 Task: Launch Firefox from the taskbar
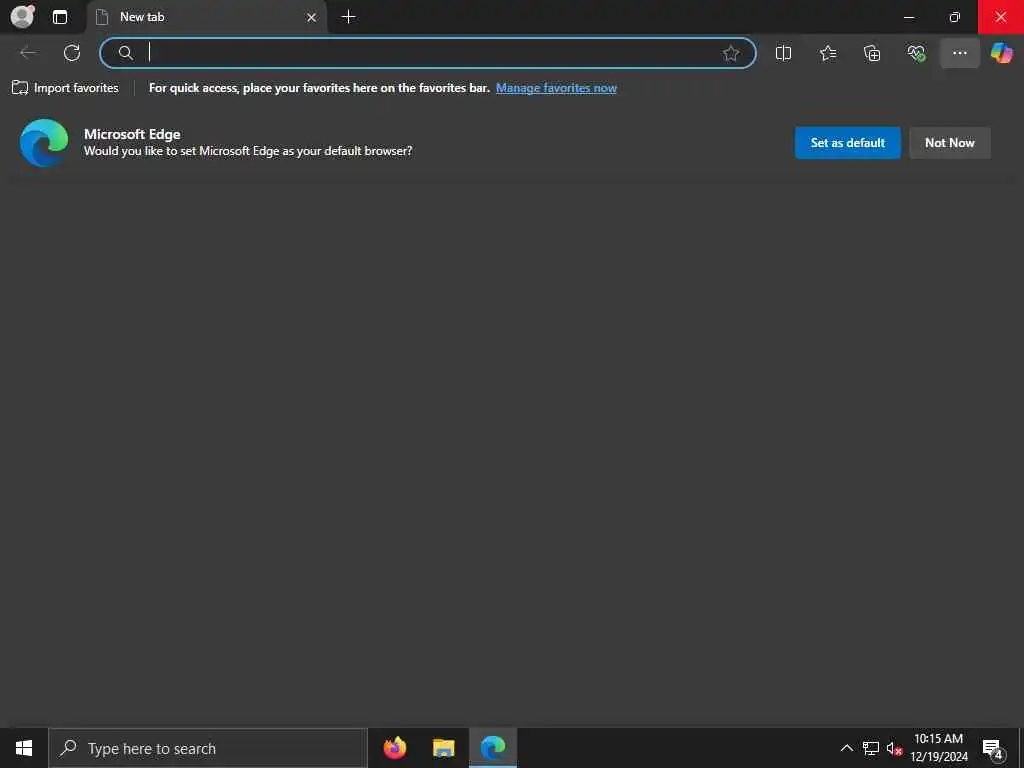(x=394, y=748)
